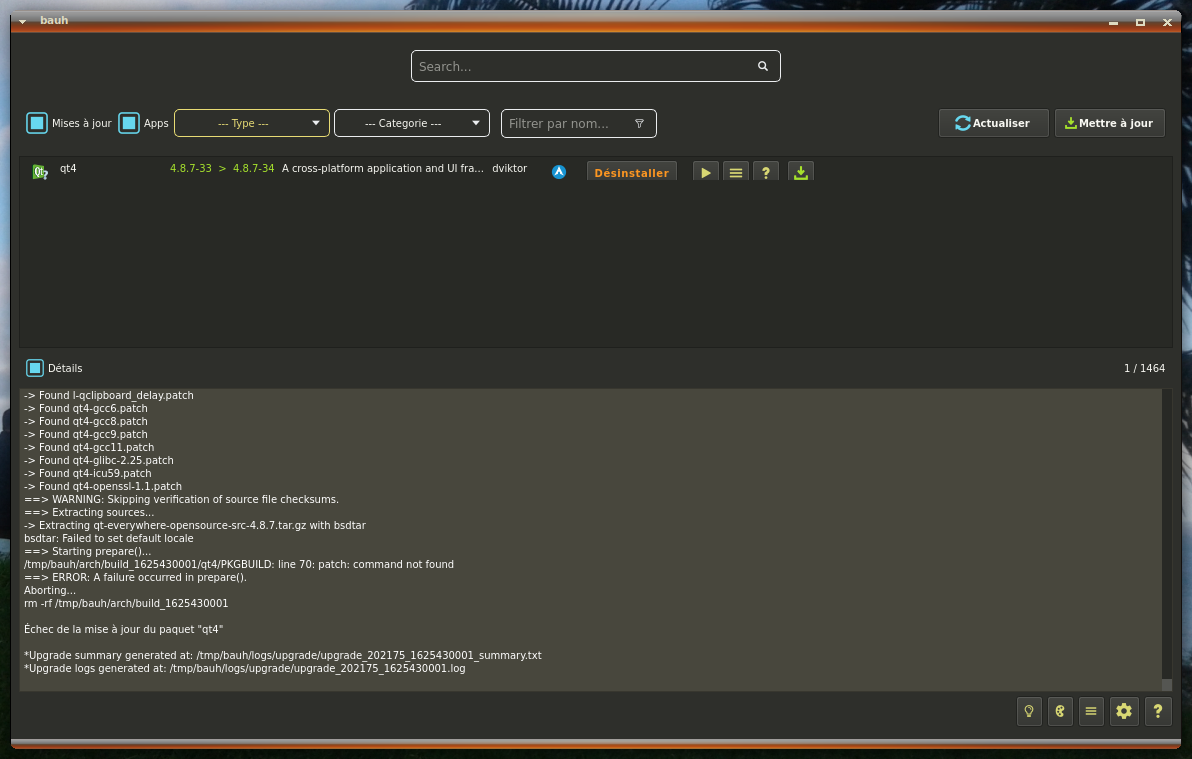Open About with bottom-right question mark
The width and height of the screenshot is (1192, 759).
pos(1158,711)
